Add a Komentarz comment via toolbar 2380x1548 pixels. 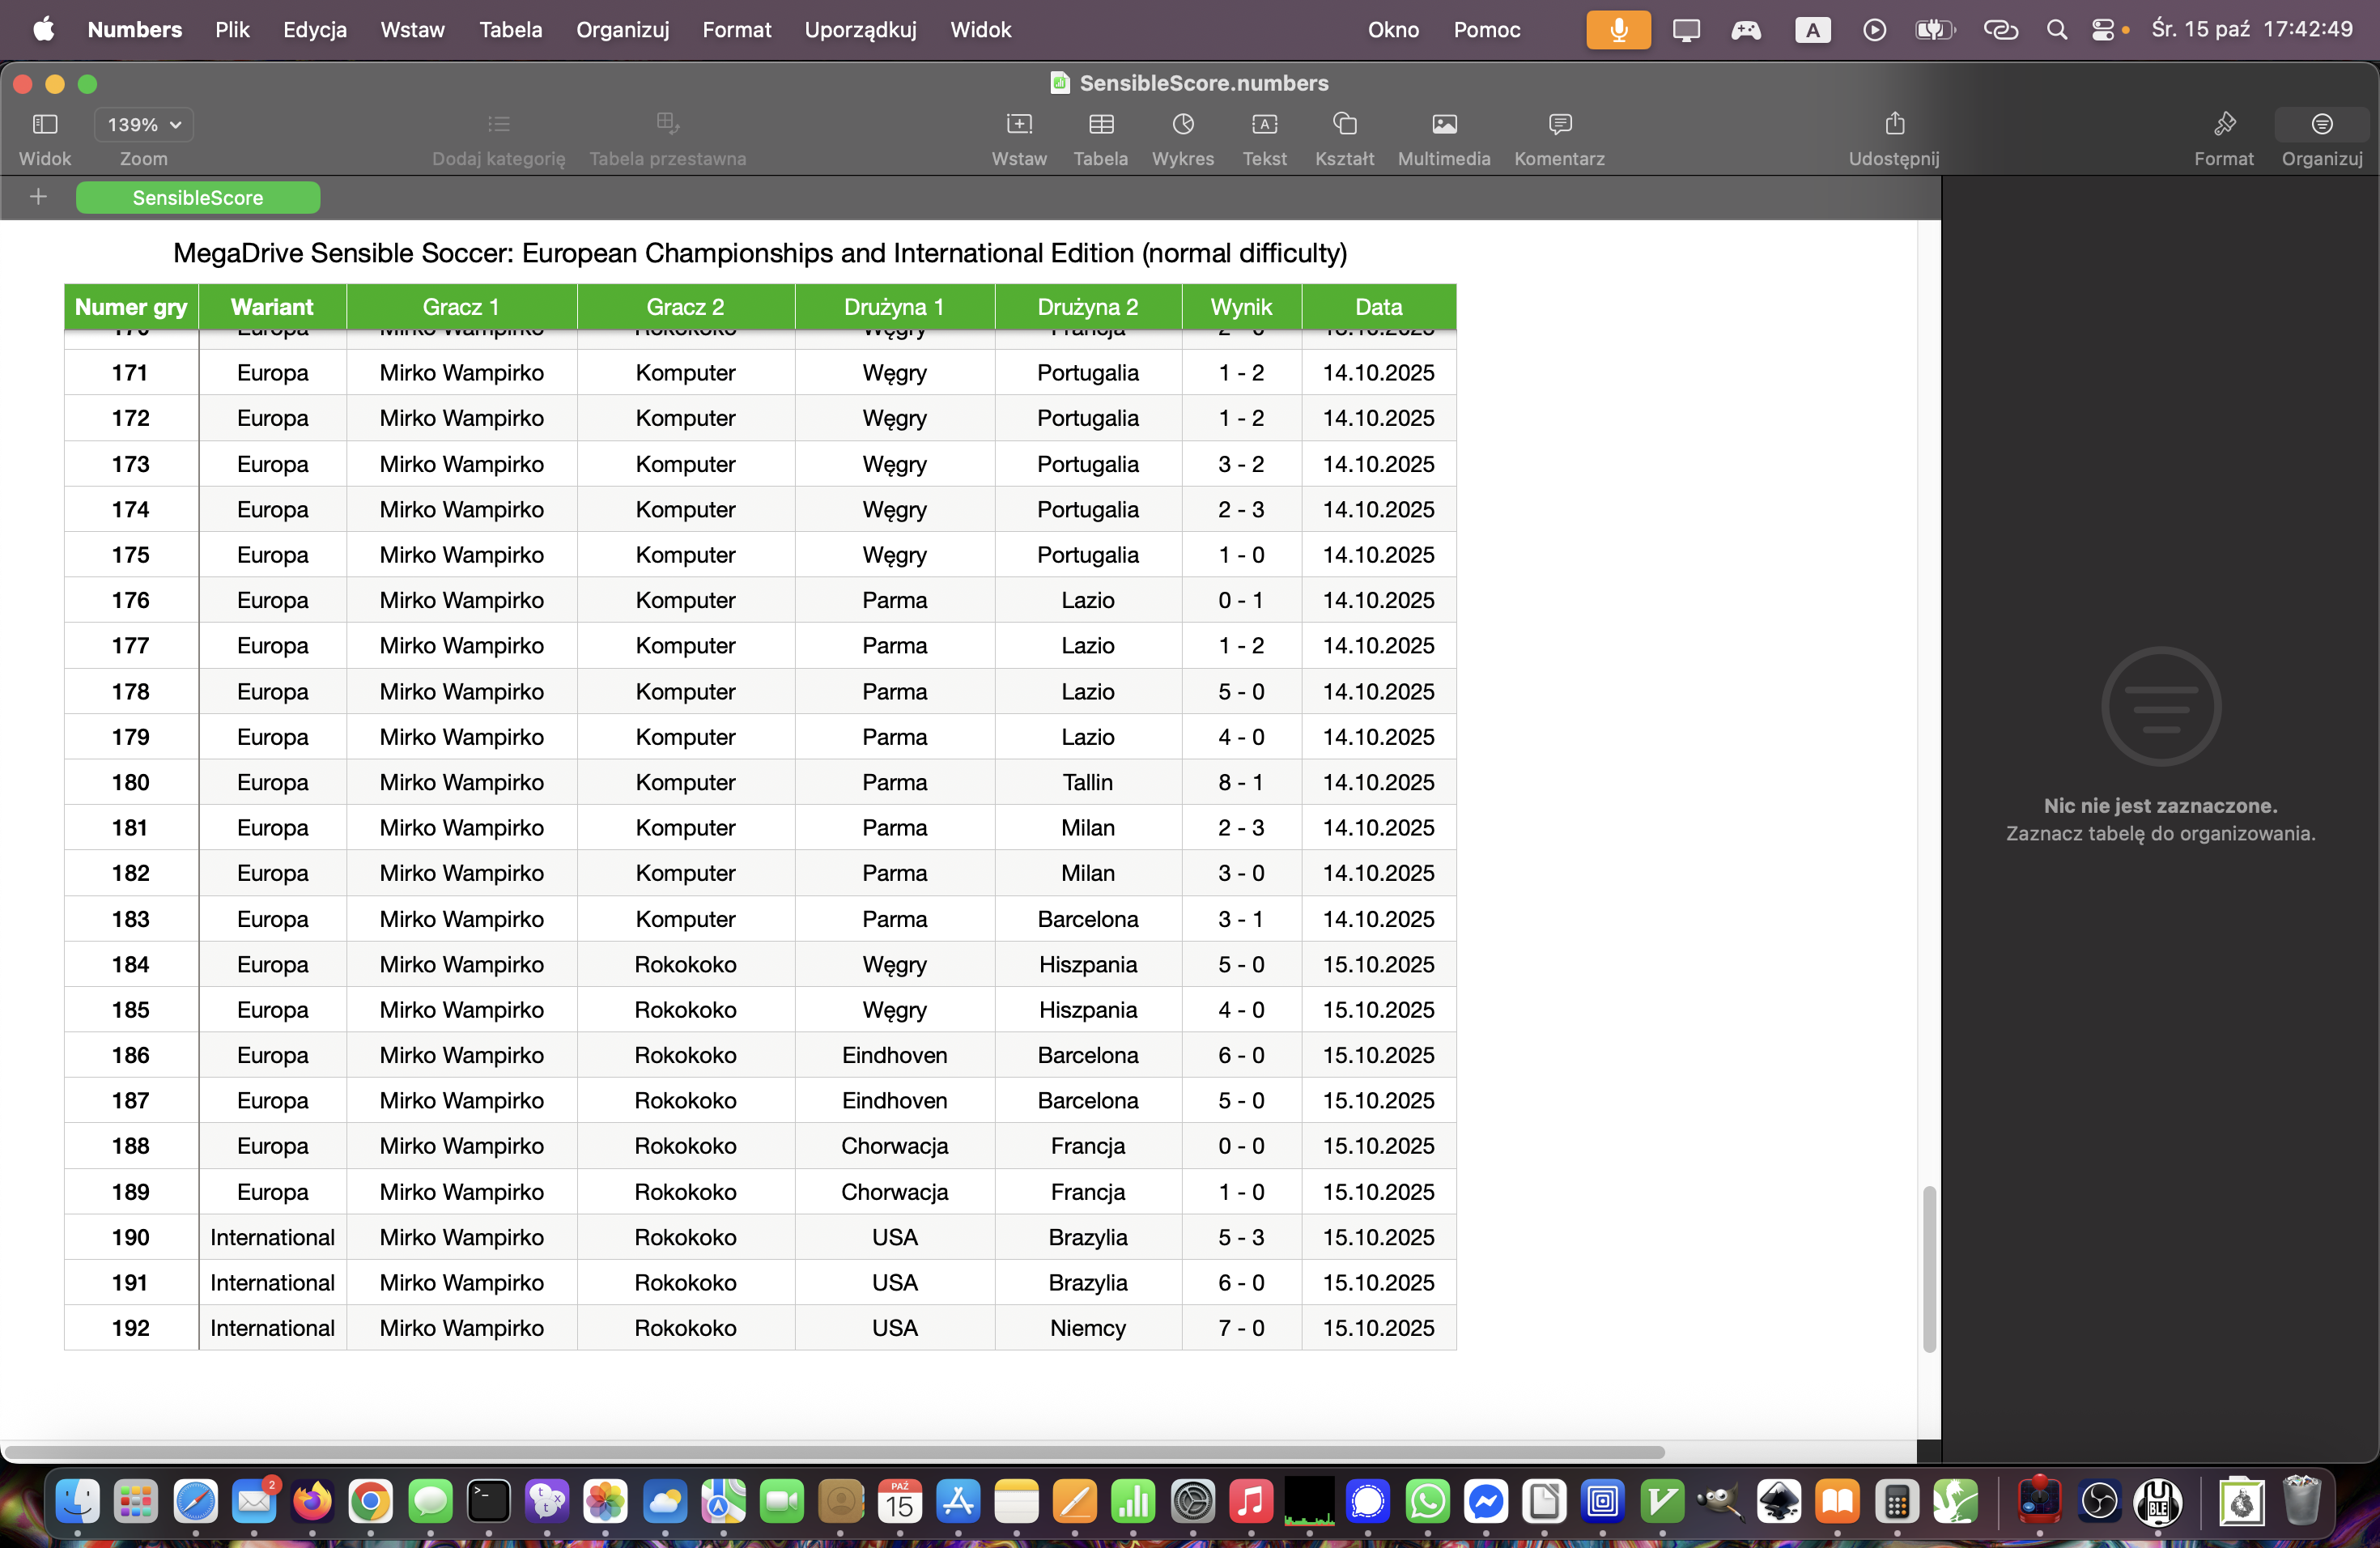[1558, 125]
